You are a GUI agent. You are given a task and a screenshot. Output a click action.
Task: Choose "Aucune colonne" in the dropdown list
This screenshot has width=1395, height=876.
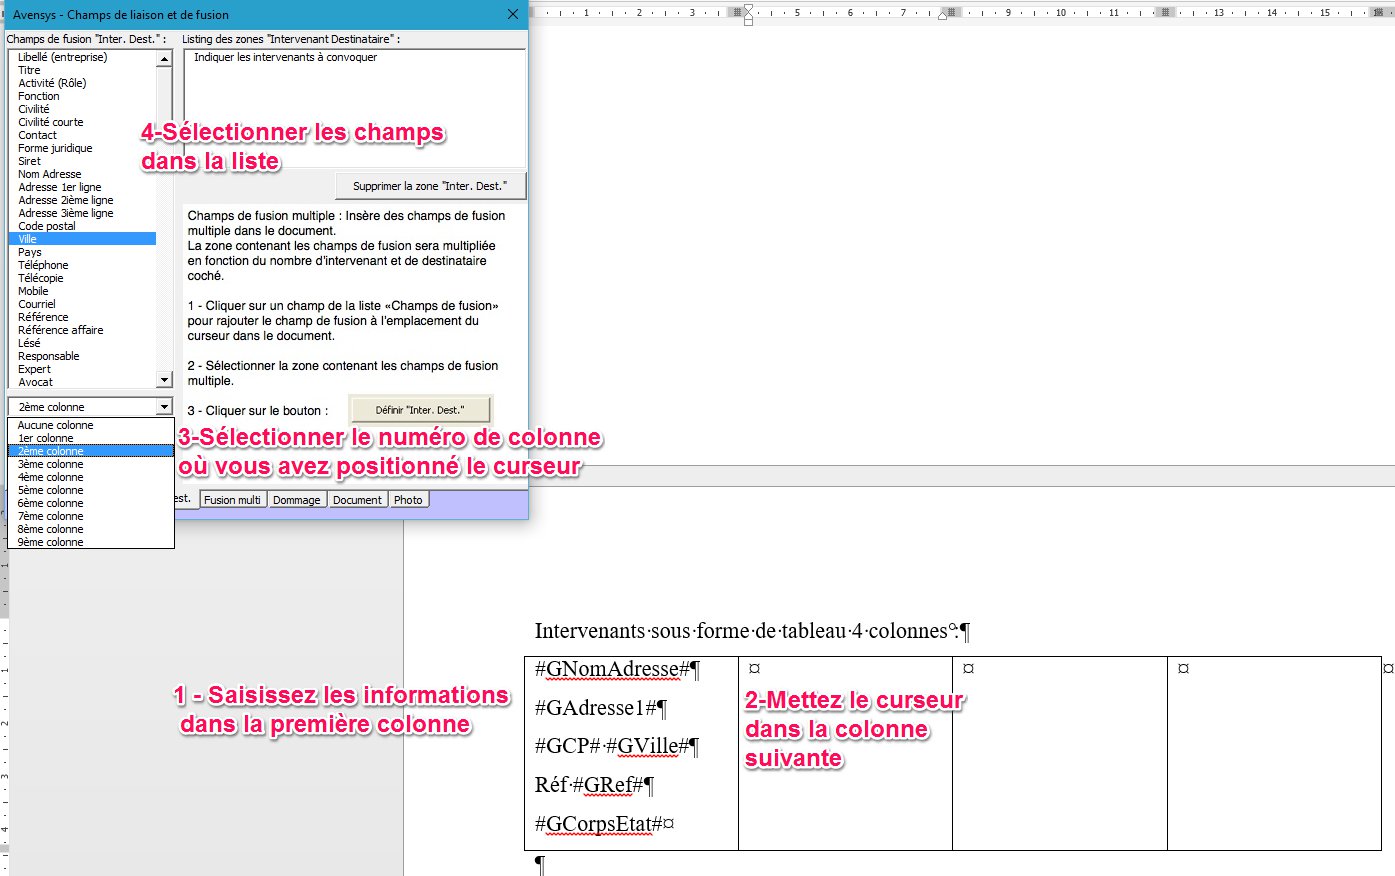pyautogui.click(x=55, y=425)
